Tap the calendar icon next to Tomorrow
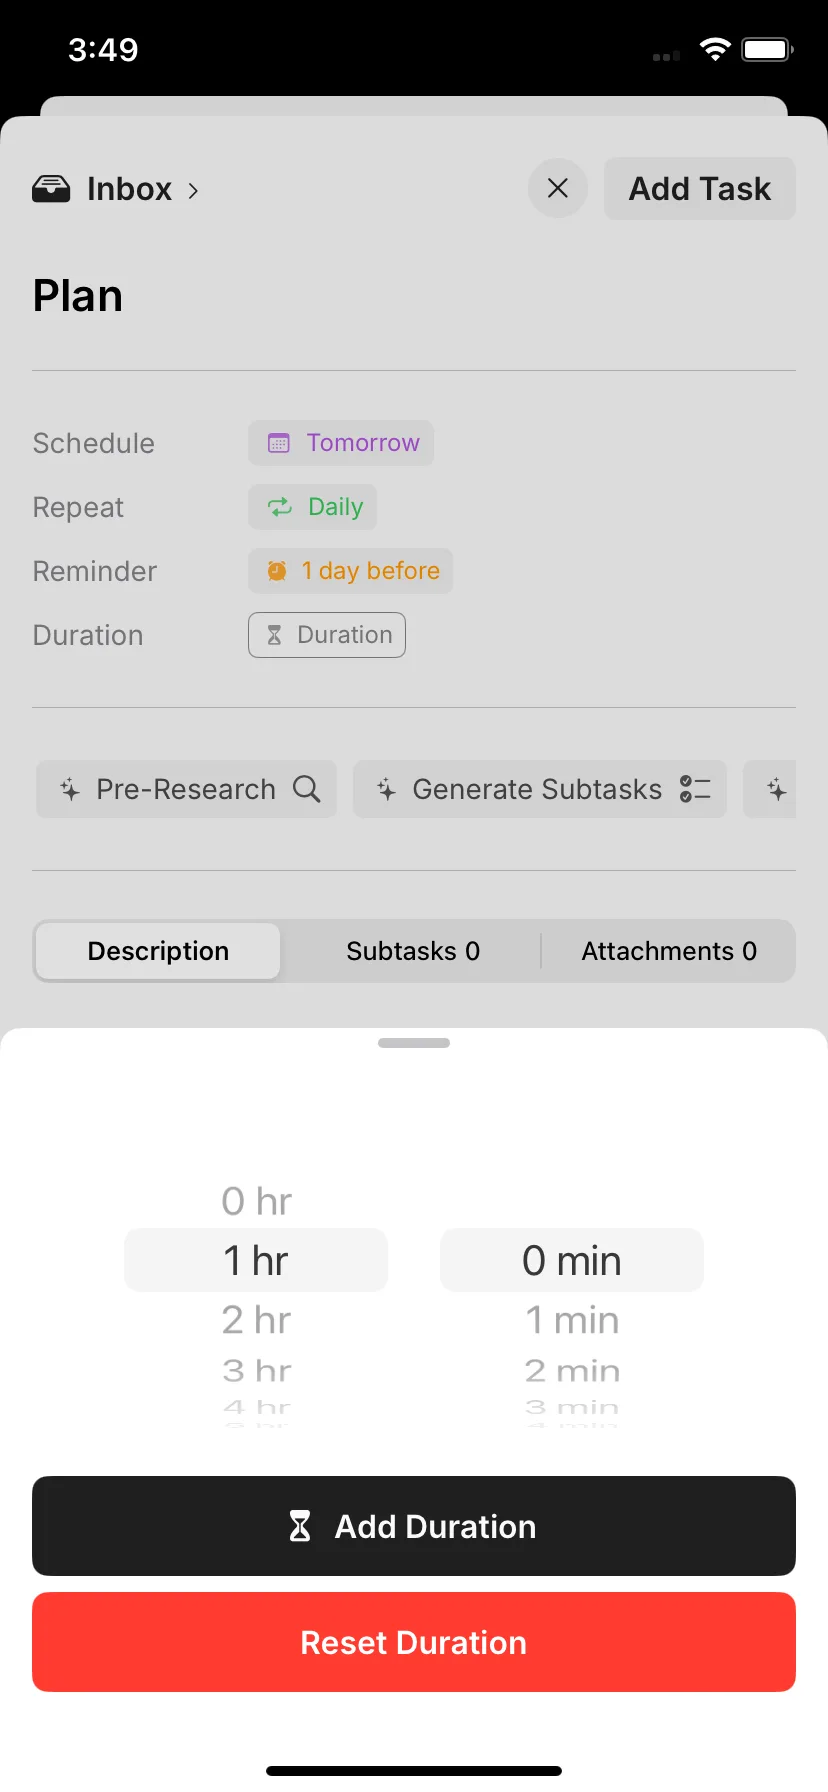The width and height of the screenshot is (828, 1792). click(x=279, y=443)
